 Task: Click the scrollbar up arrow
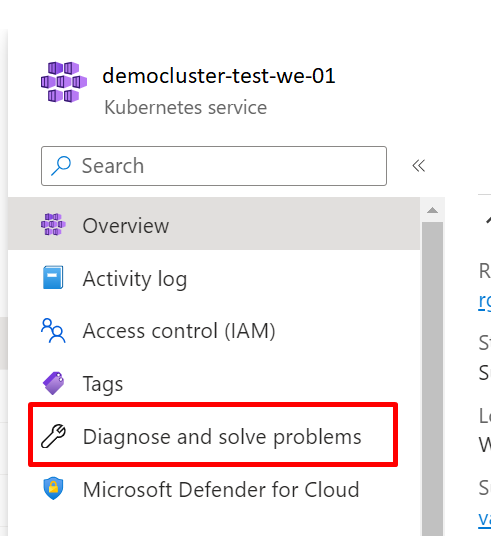click(x=433, y=210)
